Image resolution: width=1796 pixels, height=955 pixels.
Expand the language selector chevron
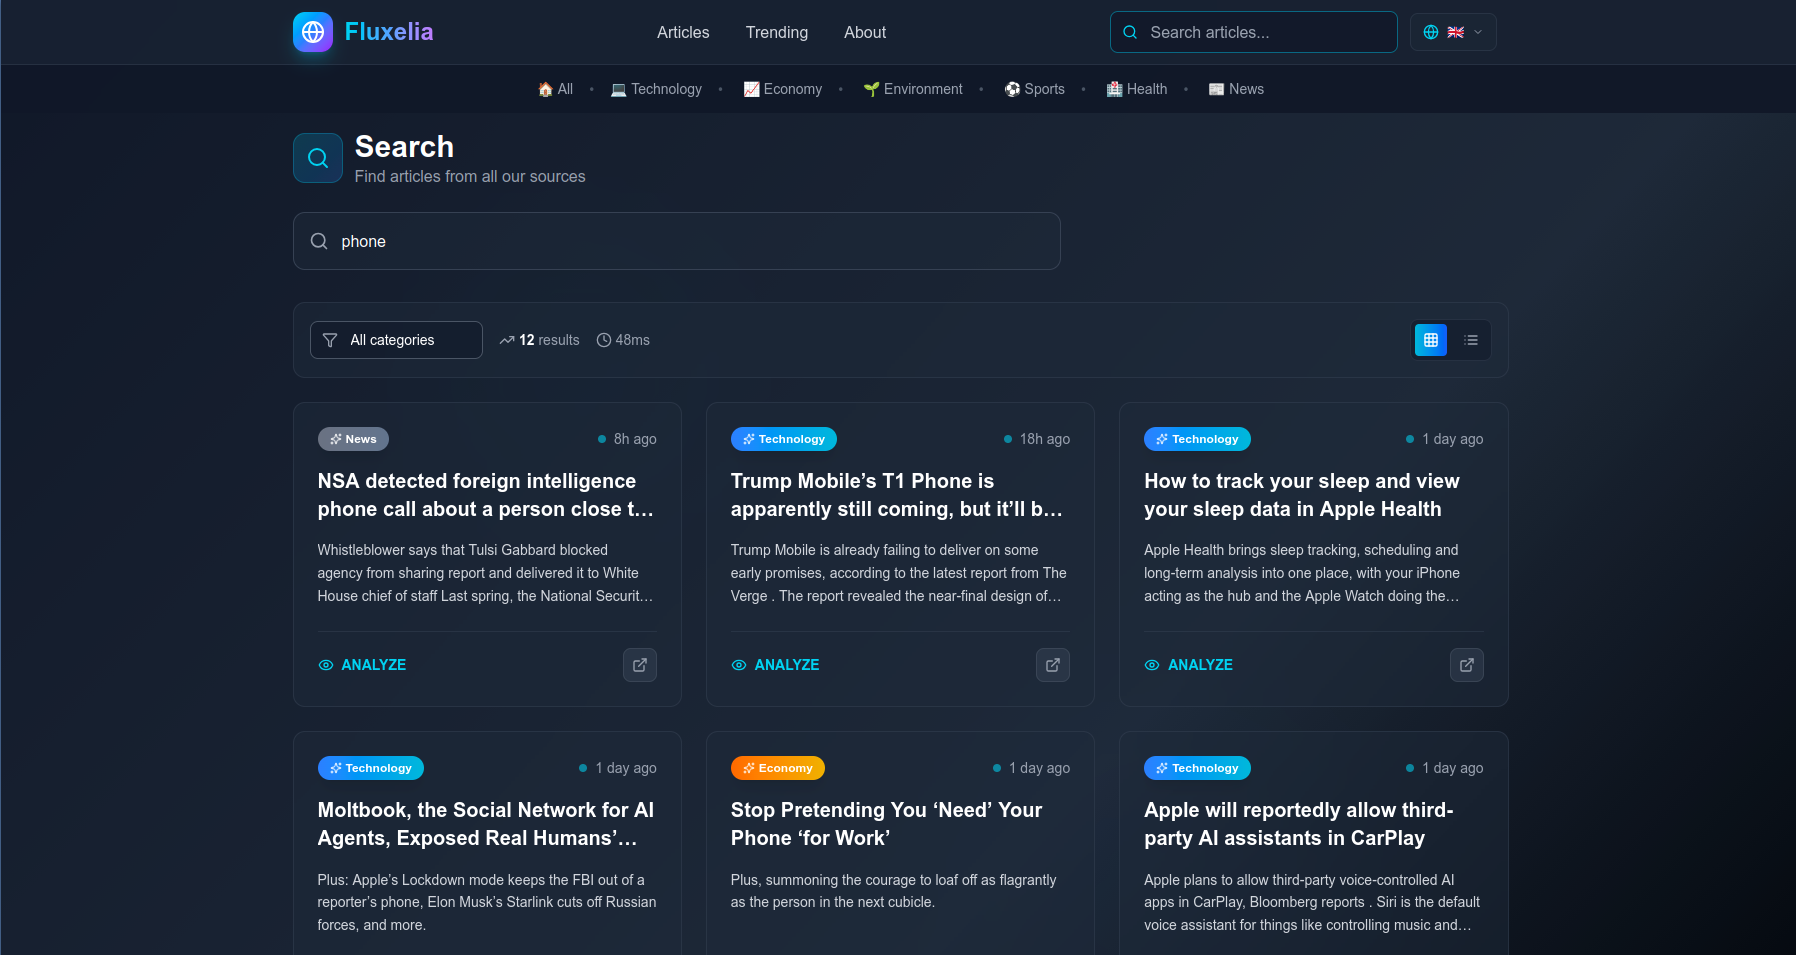coord(1477,31)
